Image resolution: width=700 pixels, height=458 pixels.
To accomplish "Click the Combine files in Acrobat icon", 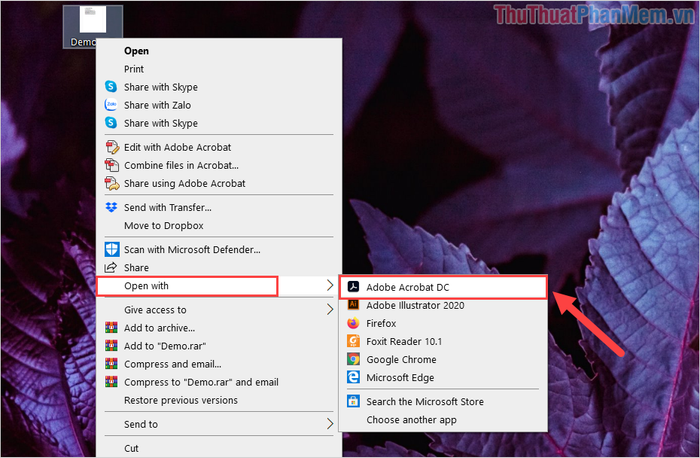I will click(112, 165).
